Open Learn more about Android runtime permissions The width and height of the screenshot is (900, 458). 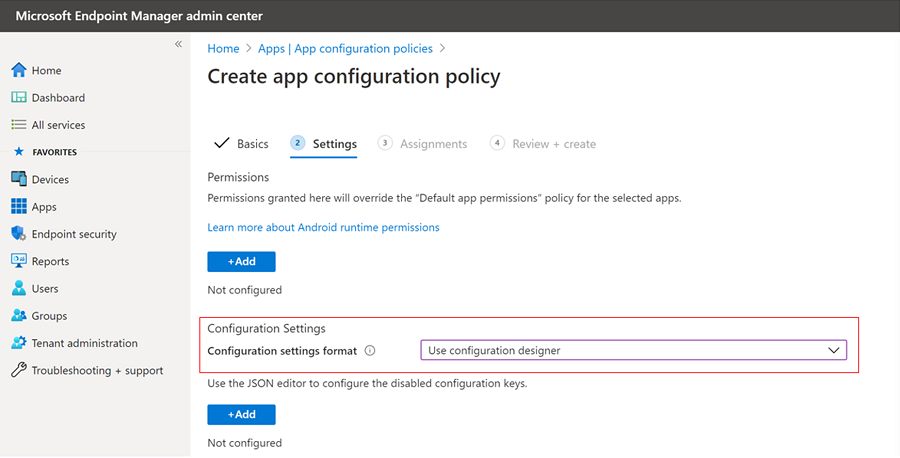[x=323, y=227]
